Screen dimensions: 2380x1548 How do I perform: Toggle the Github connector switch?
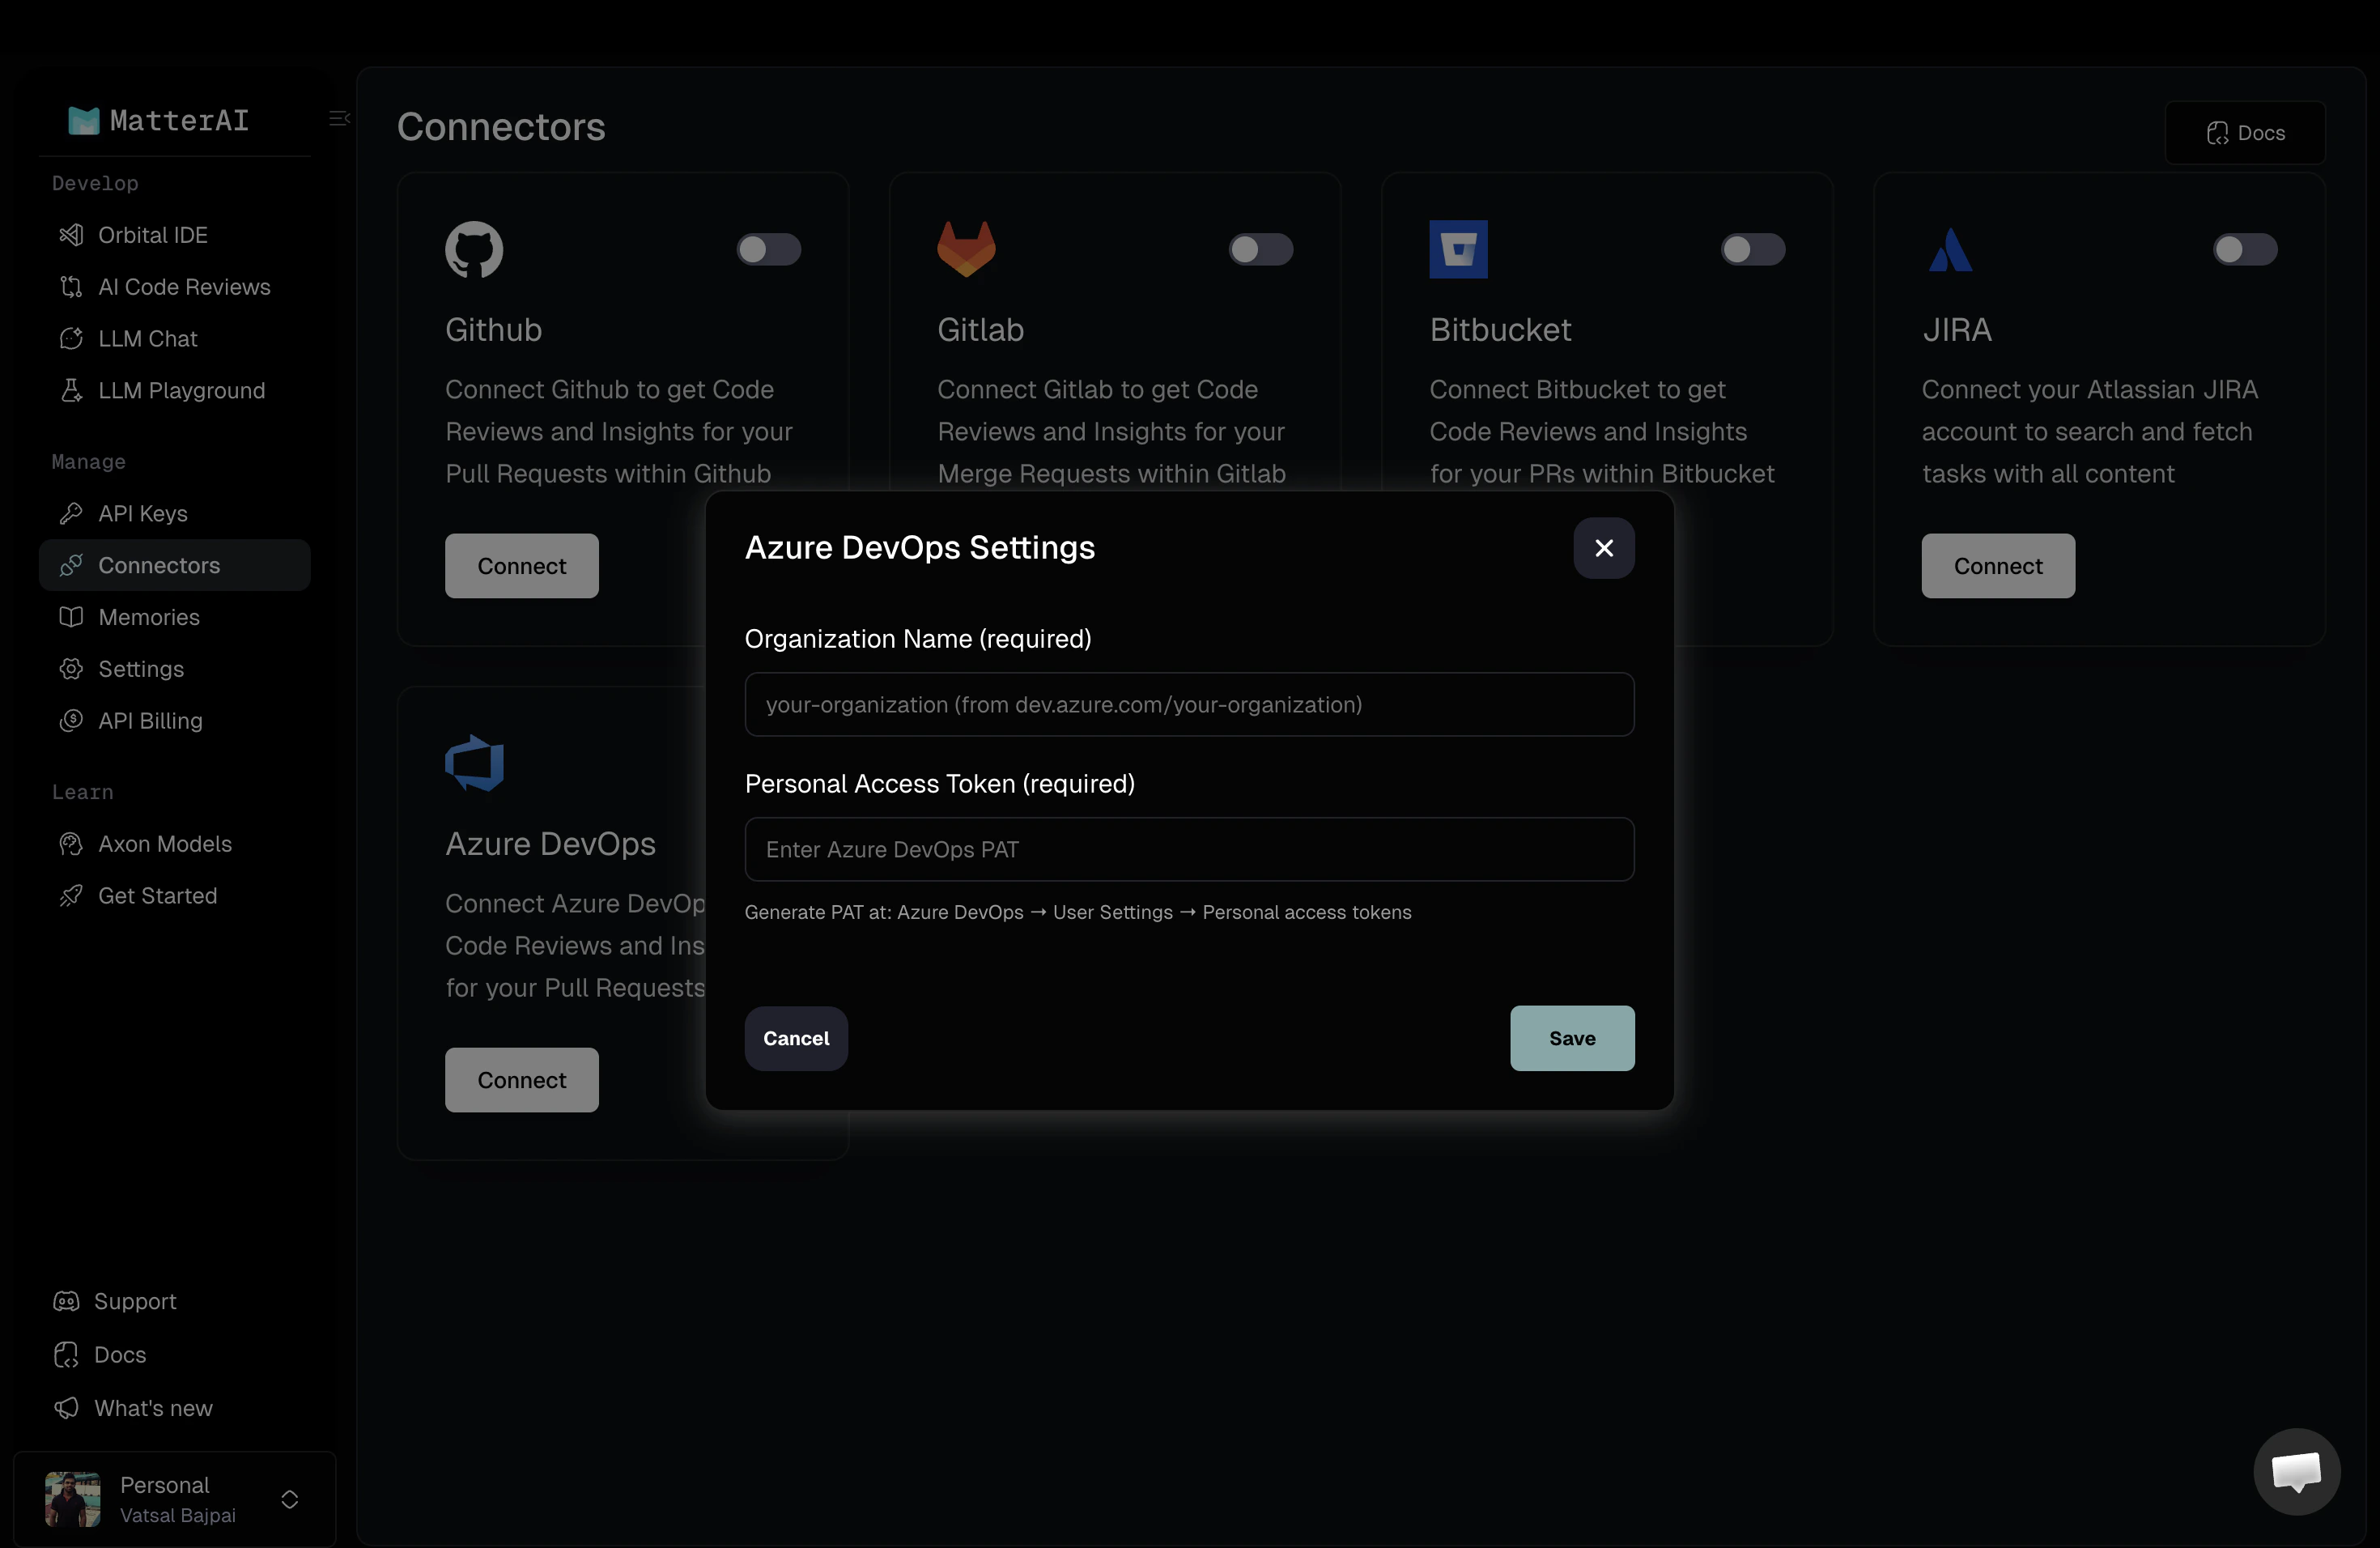pos(768,249)
